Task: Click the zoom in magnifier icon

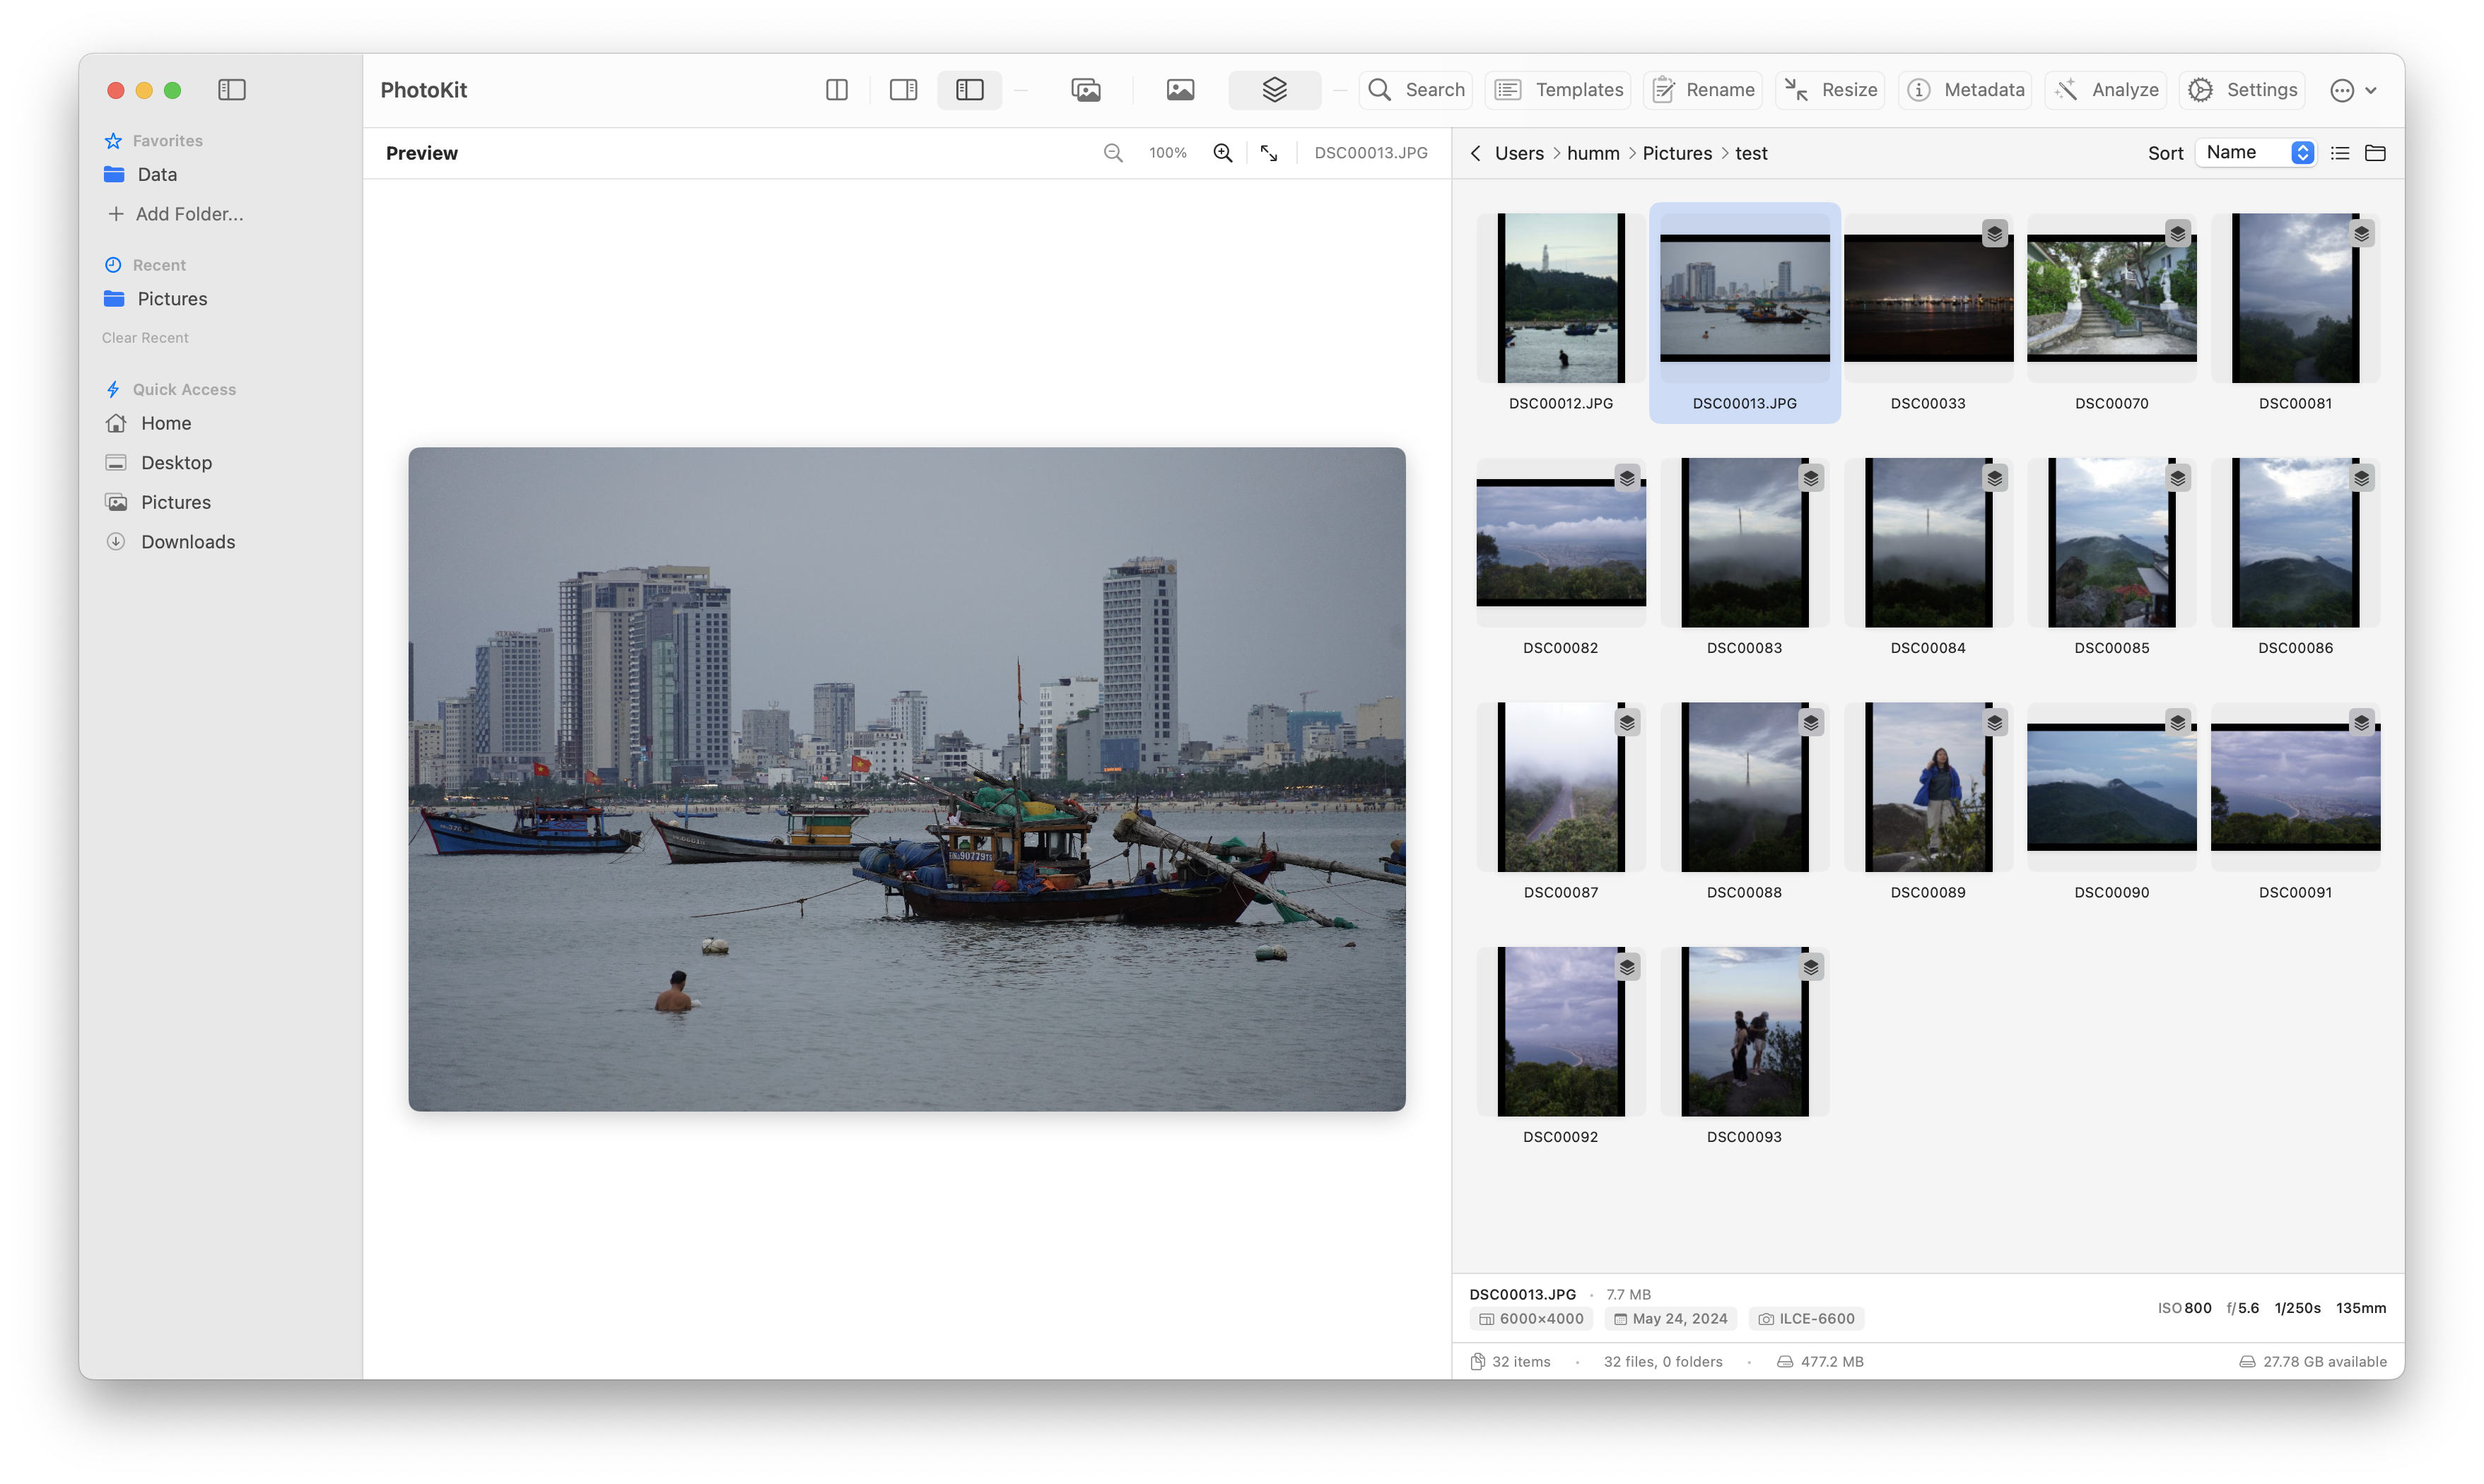Action: click(1222, 153)
